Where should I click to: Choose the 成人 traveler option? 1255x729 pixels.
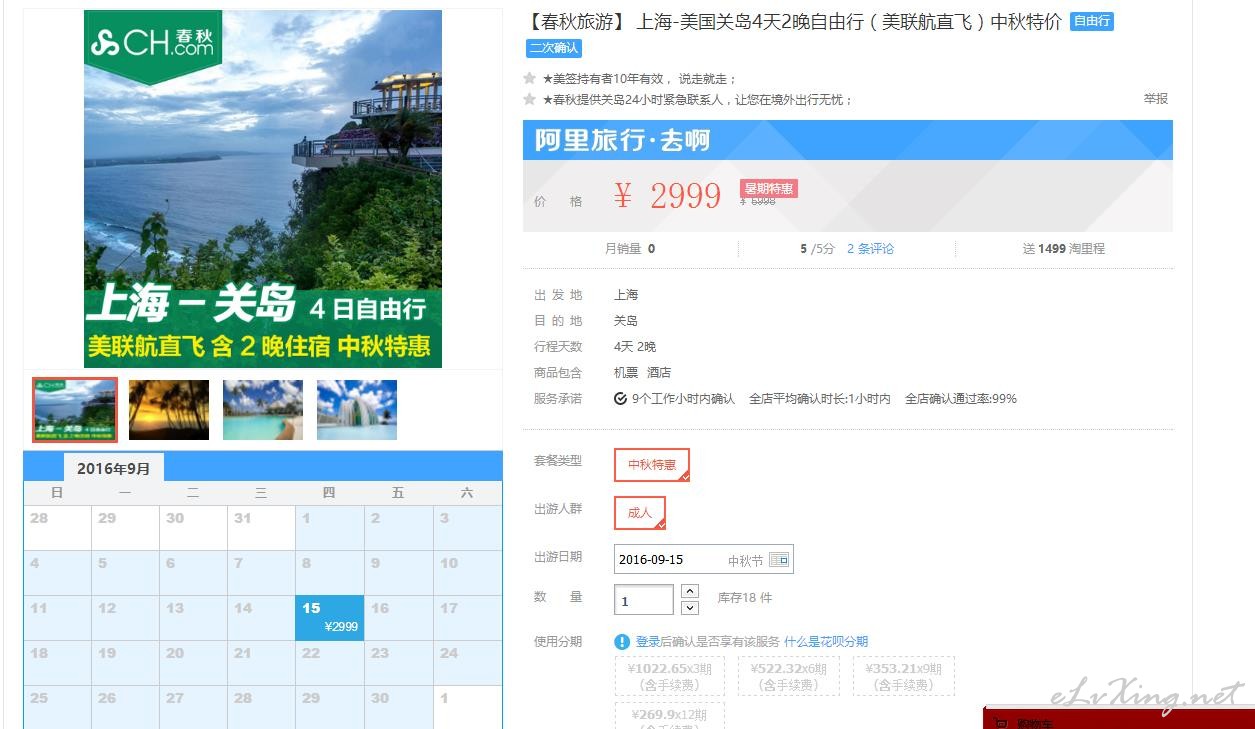pos(640,513)
